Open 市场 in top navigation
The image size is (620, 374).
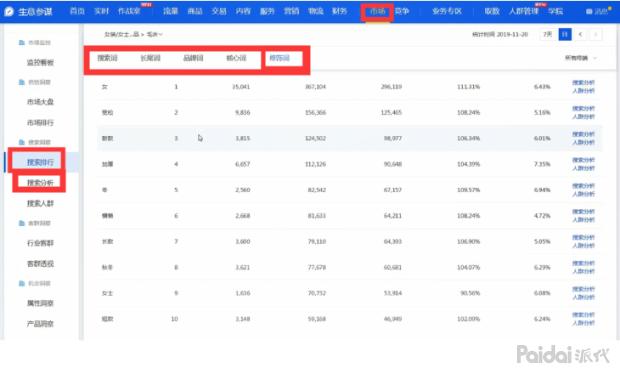click(377, 11)
